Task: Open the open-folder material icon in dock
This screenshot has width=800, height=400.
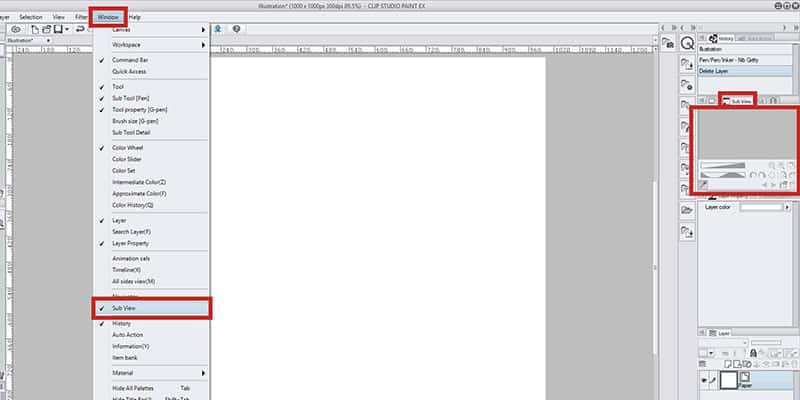Action: [687, 210]
